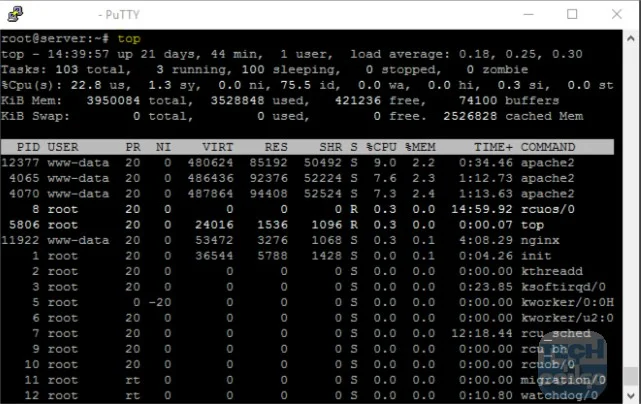641x404 pixels.
Task: Select the load average value 0.18
Action: point(477,54)
